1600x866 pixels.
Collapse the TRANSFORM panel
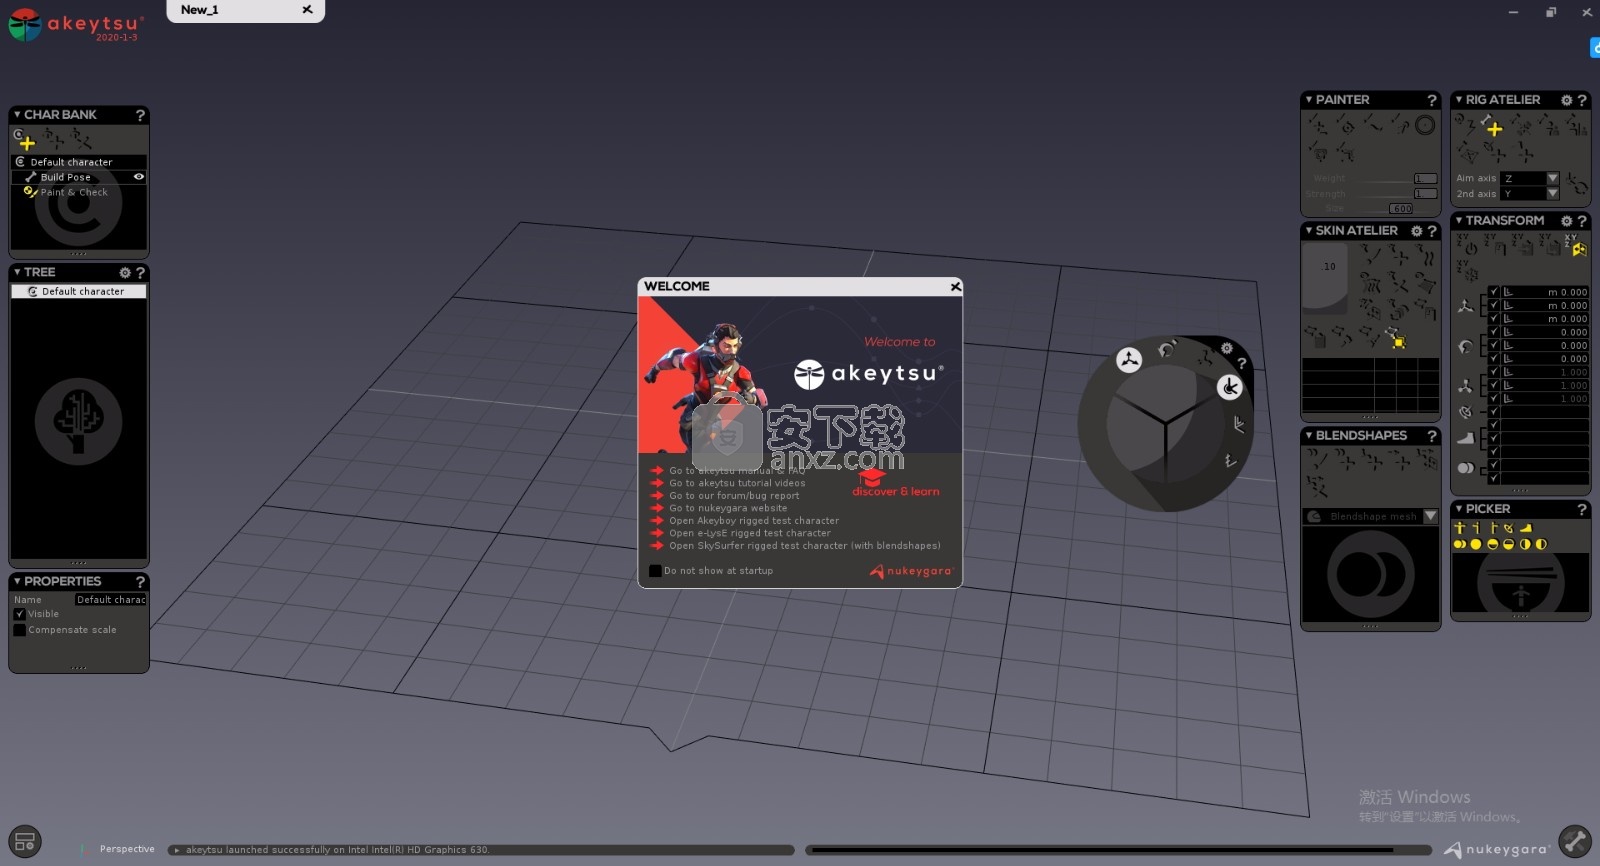(x=1459, y=221)
